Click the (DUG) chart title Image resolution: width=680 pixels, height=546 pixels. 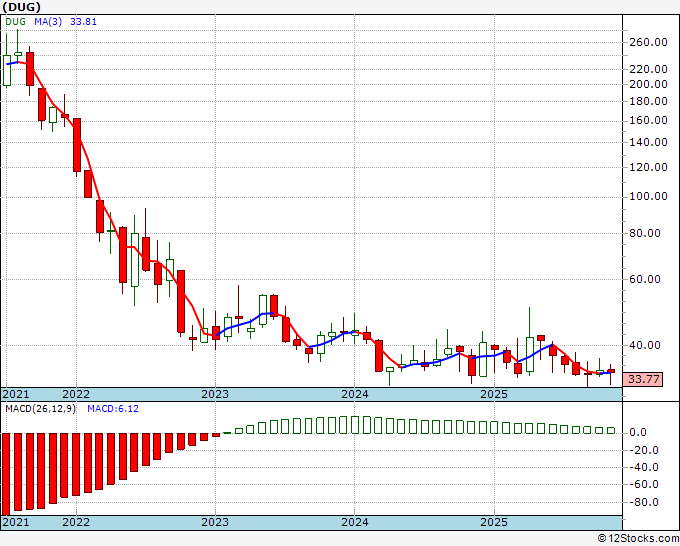point(22,7)
